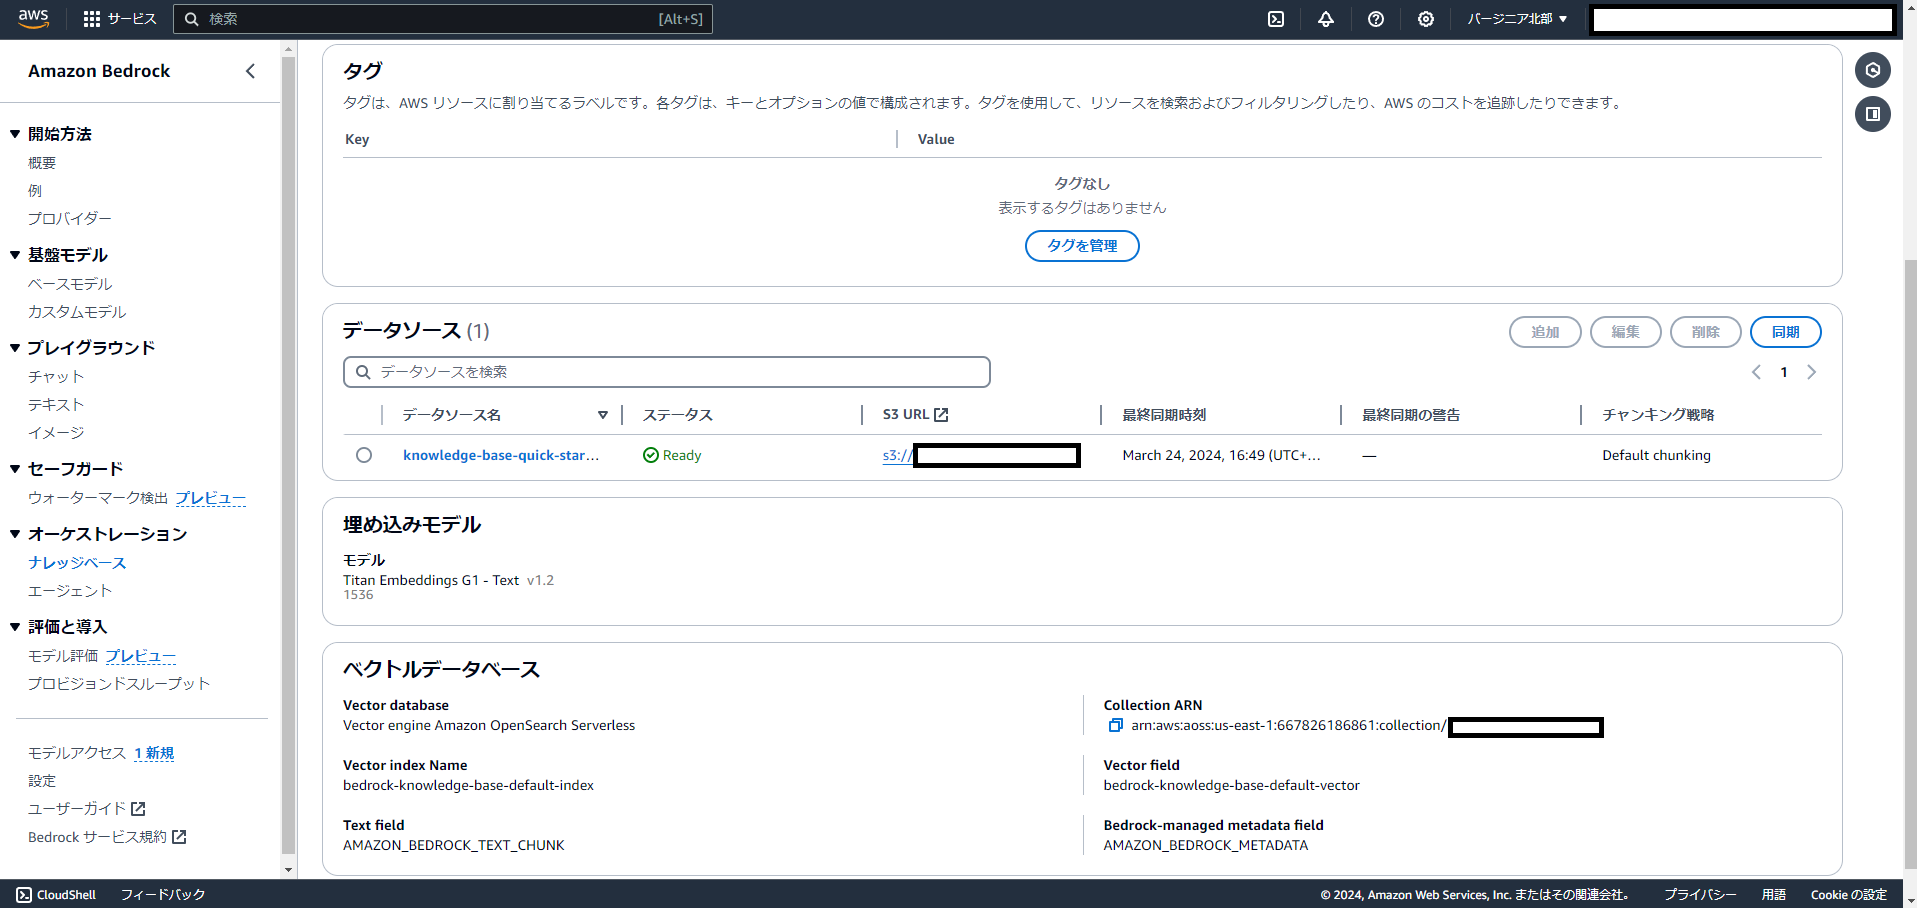The height and width of the screenshot is (908, 1917).
Task: Click the user guide external link icon
Action: pyautogui.click(x=138, y=808)
